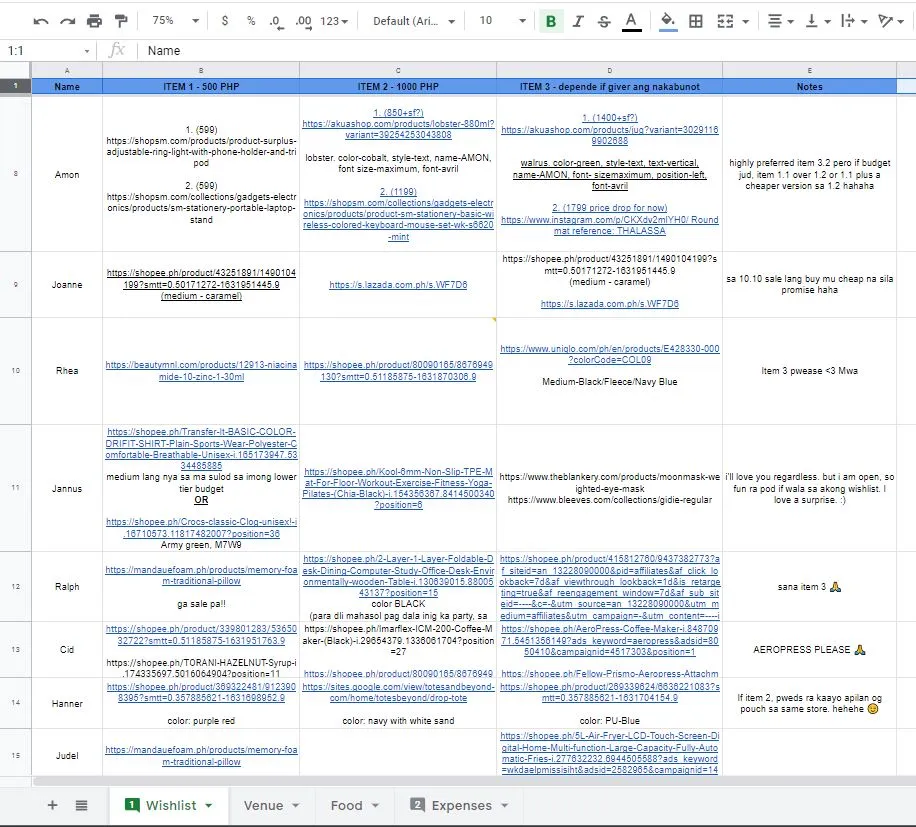The height and width of the screenshot is (827, 916).
Task: Select the AEROPRESS PLEASE notes cell
Action: pos(809,649)
